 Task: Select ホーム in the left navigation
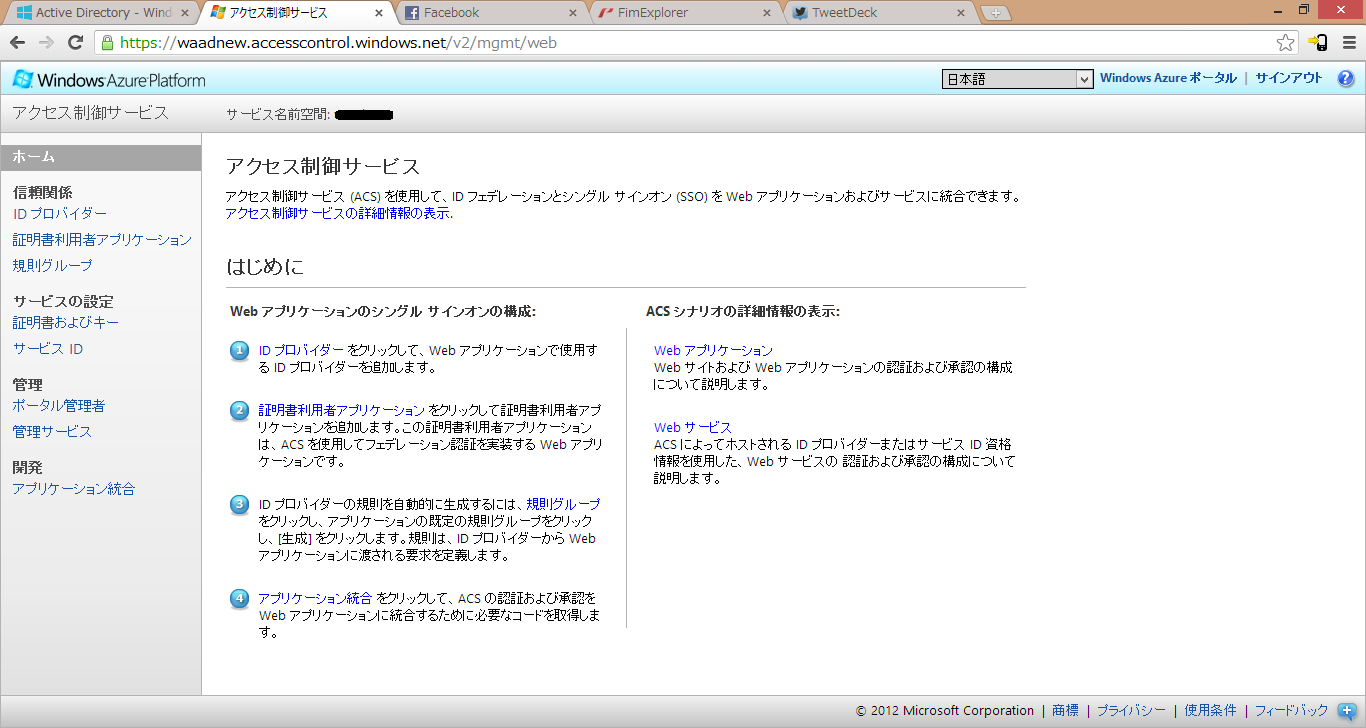click(101, 157)
